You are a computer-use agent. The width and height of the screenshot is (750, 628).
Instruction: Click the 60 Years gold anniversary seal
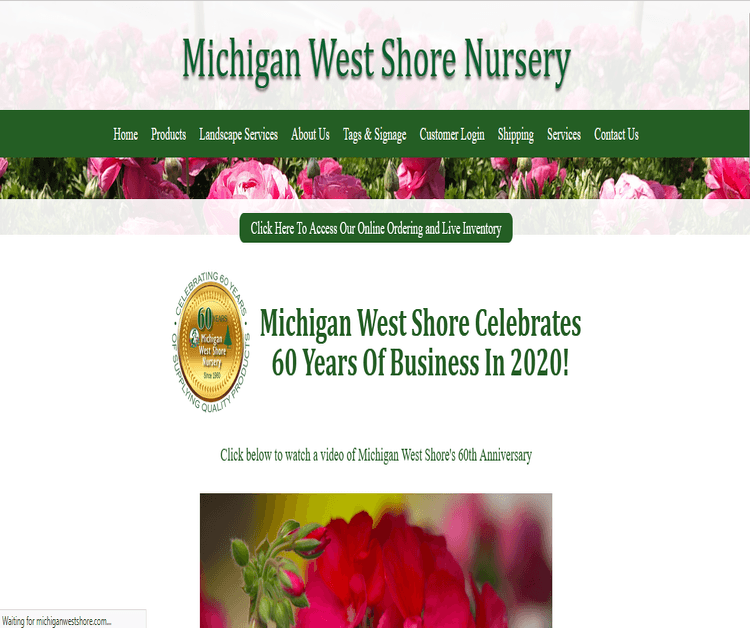210,342
